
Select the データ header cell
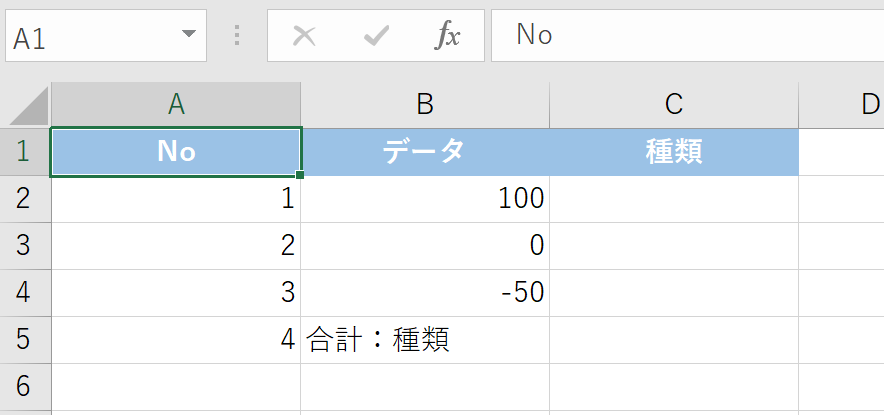pos(425,152)
